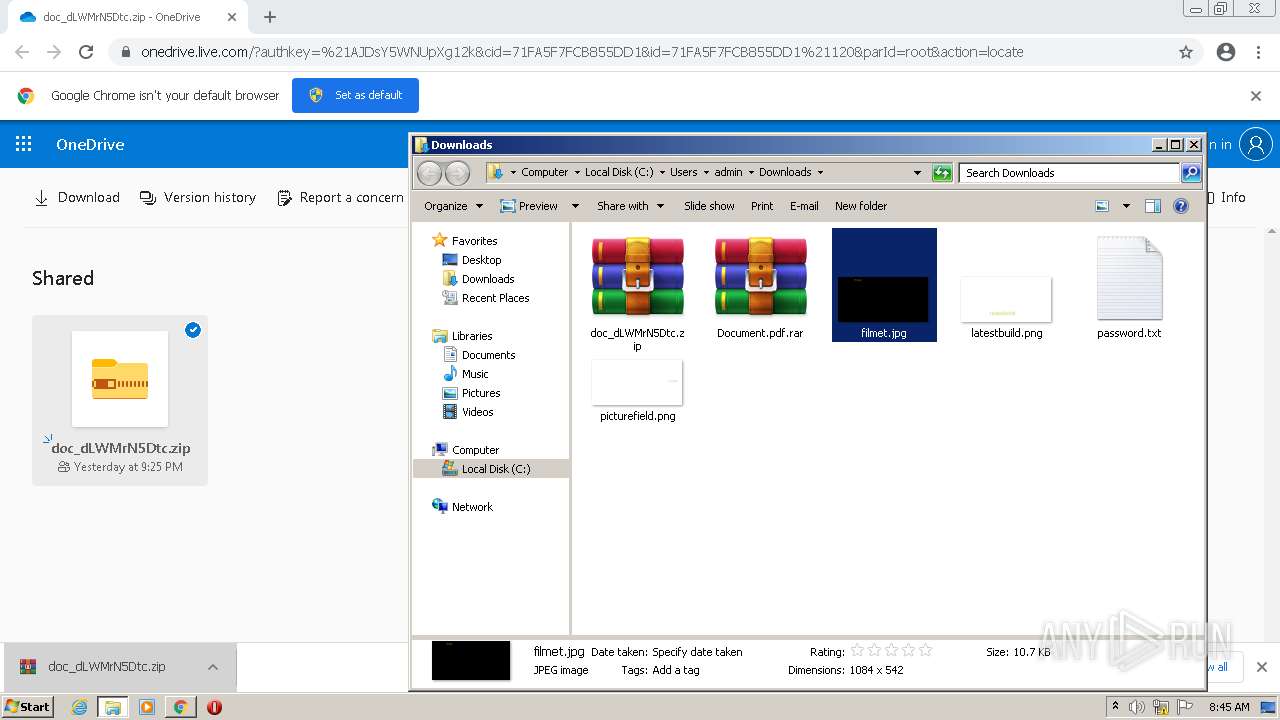This screenshot has height=720, width=1280.
Task: Toggle the selection checkmark on doc_dLWMrN5Dtc.zip tile
Action: [x=193, y=330]
